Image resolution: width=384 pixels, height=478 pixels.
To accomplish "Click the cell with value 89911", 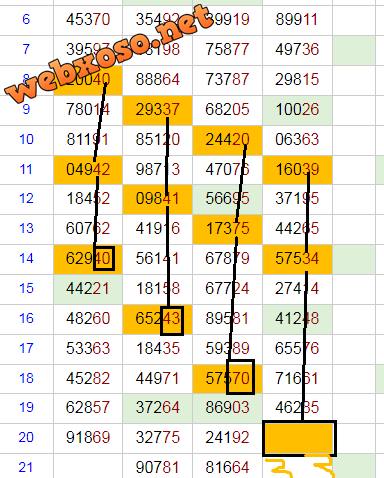I will pyautogui.click(x=297, y=19).
